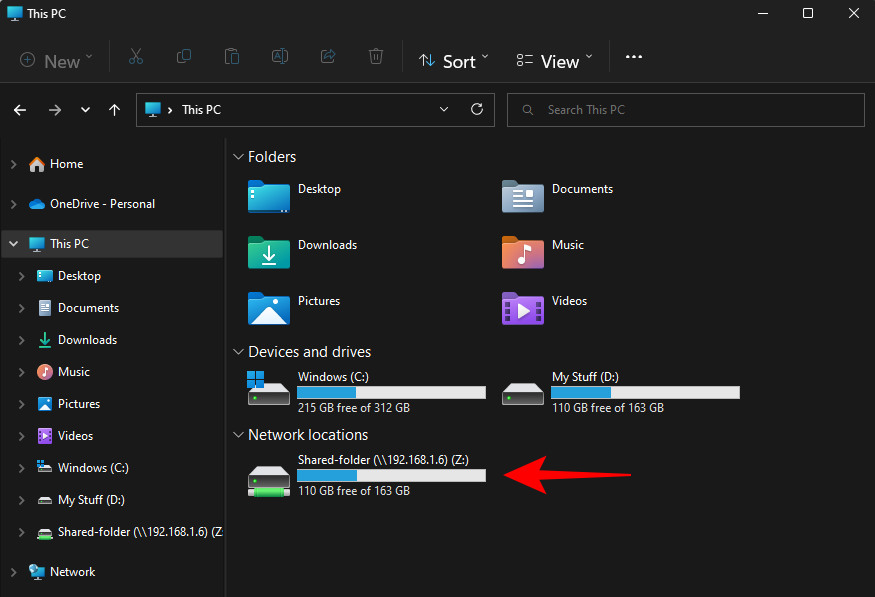Open the address bar dropdown arrow
This screenshot has width=875, height=597.
(444, 110)
